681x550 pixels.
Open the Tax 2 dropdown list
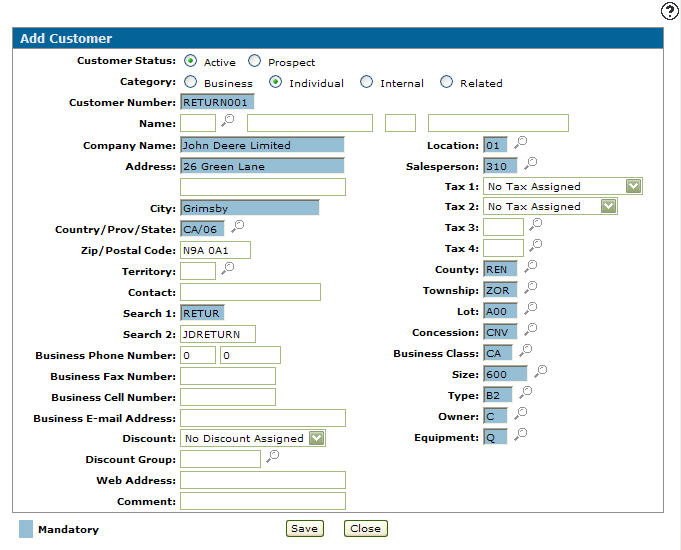coord(608,206)
